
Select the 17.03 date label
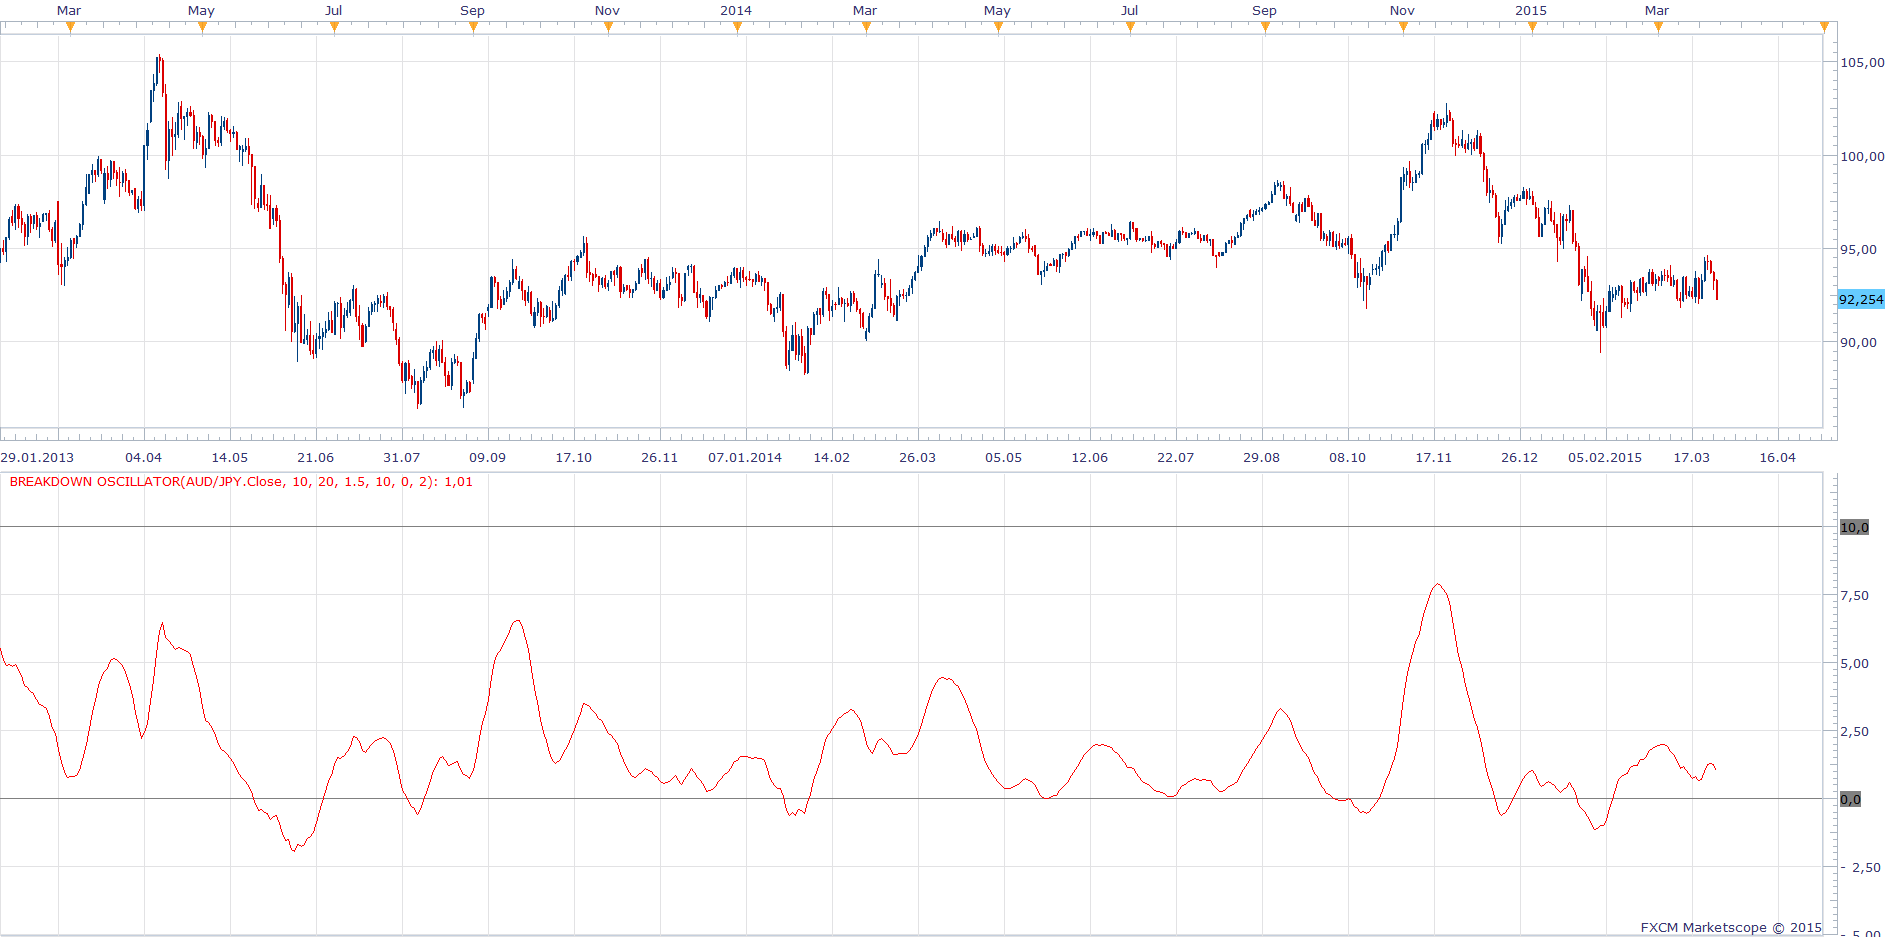pos(1691,457)
